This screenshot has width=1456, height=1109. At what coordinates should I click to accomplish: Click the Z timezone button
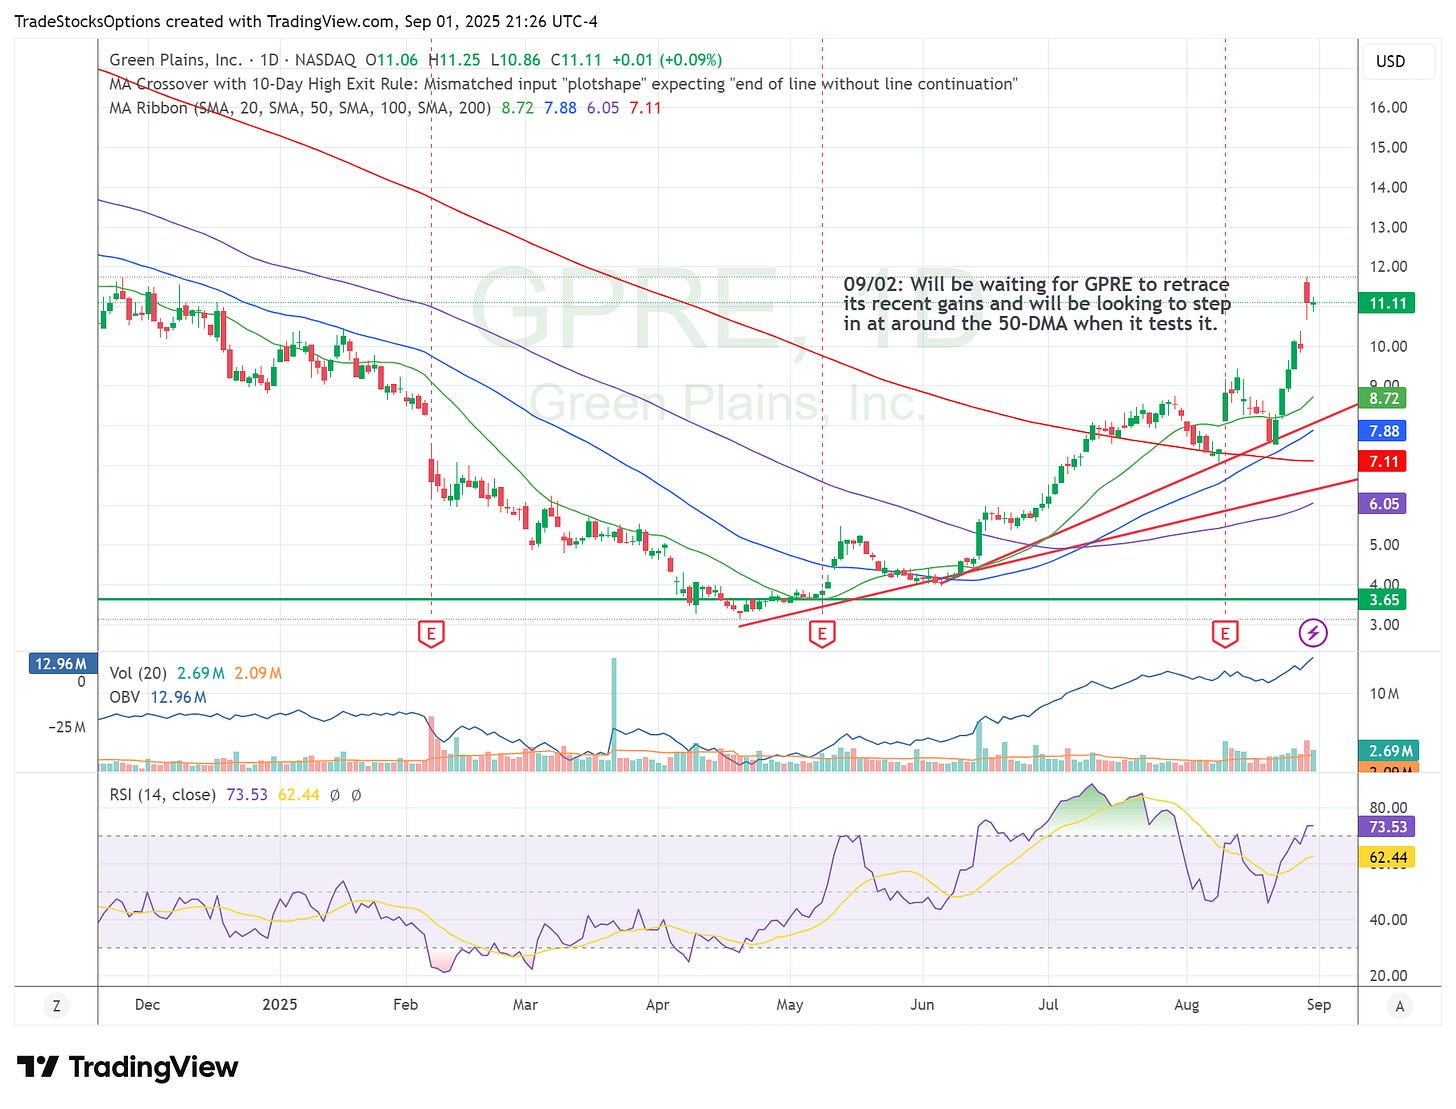pyautogui.click(x=56, y=1005)
